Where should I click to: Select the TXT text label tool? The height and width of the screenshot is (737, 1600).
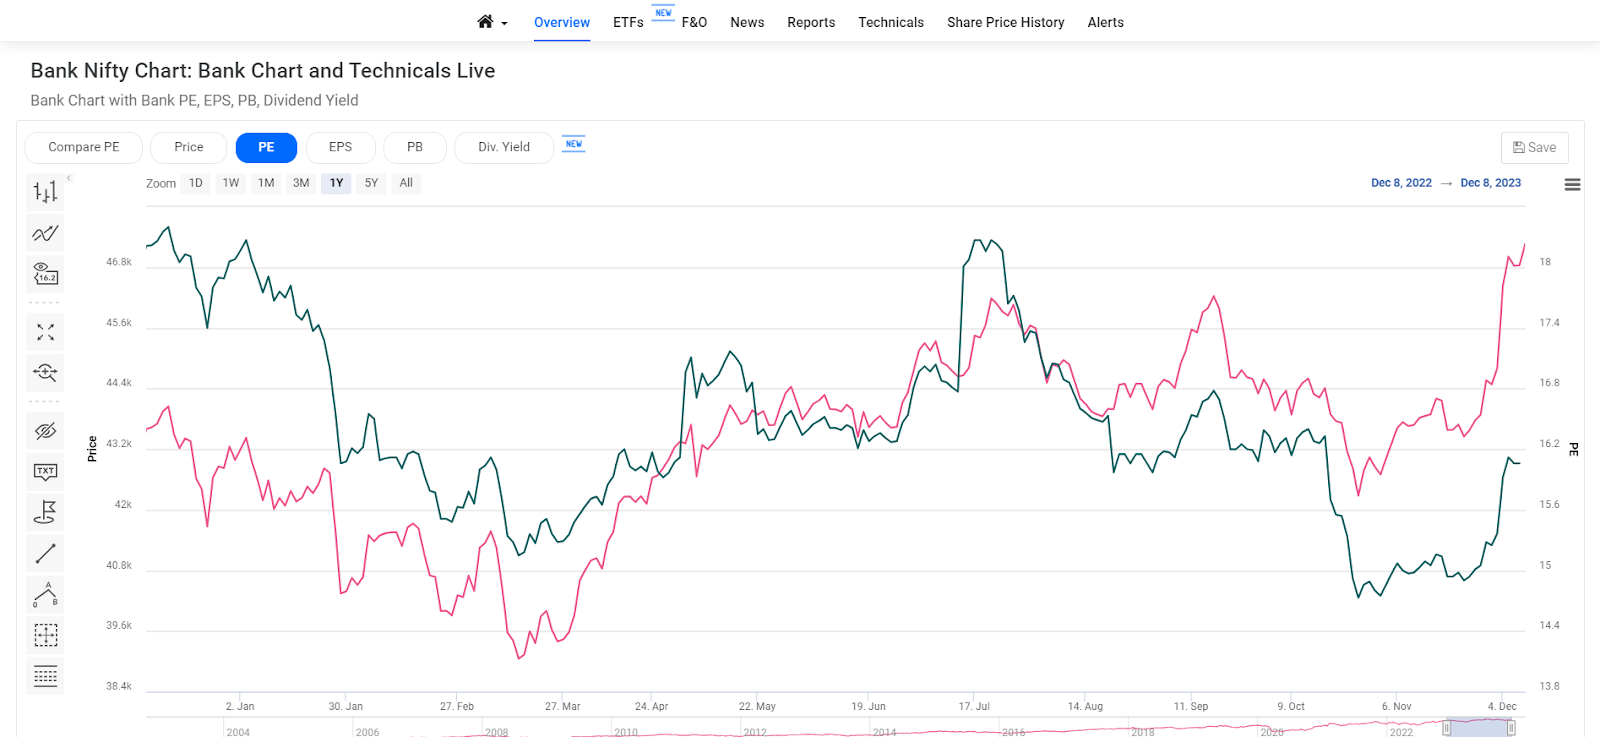(45, 471)
